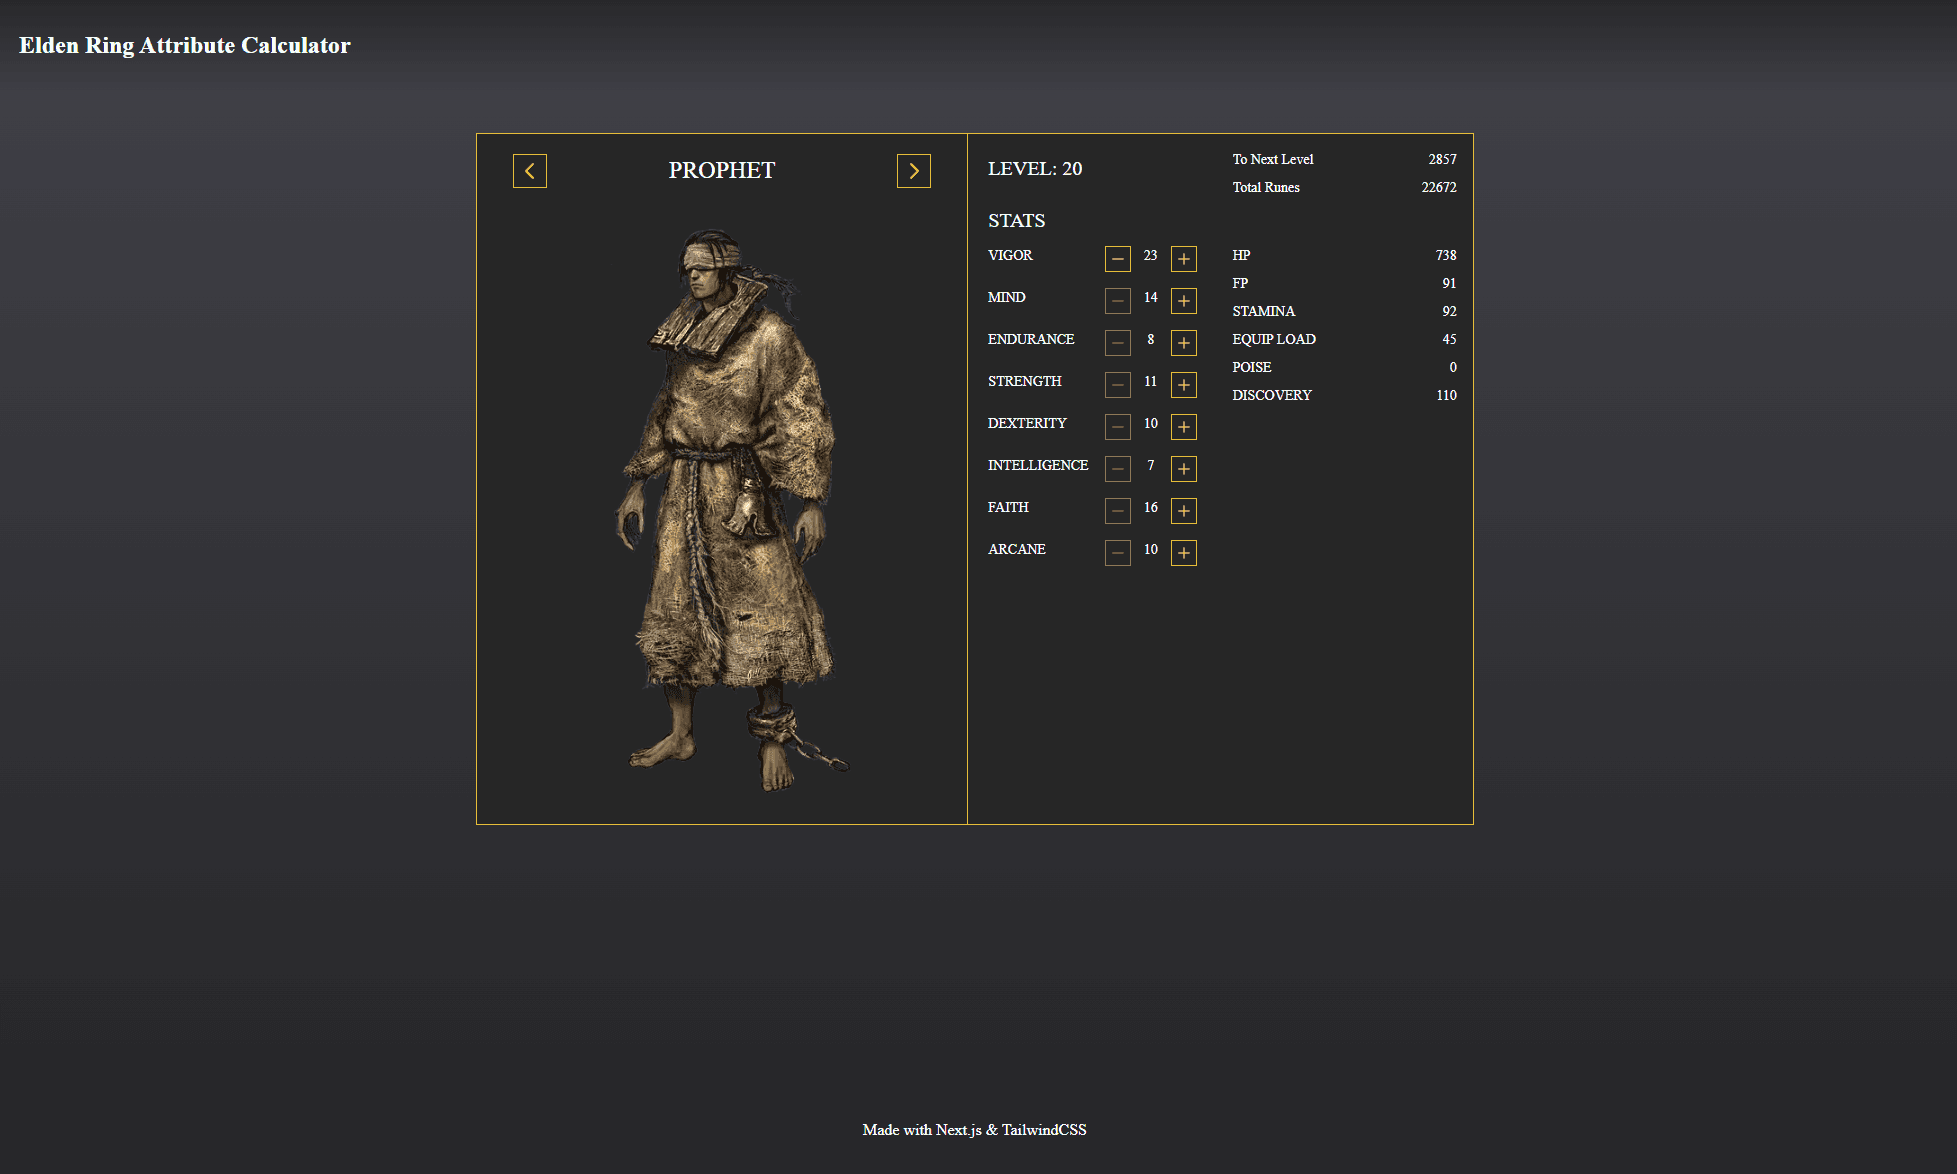Image resolution: width=1957 pixels, height=1174 pixels.
Task: Click the Total Runes label
Action: (1266, 188)
